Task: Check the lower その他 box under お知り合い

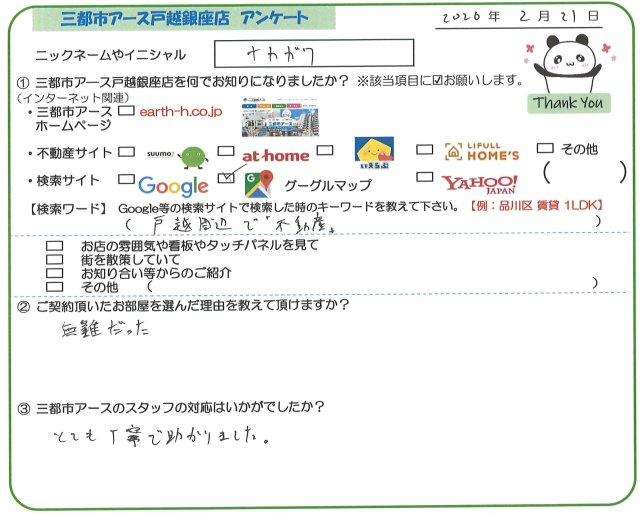Action: [x=55, y=287]
